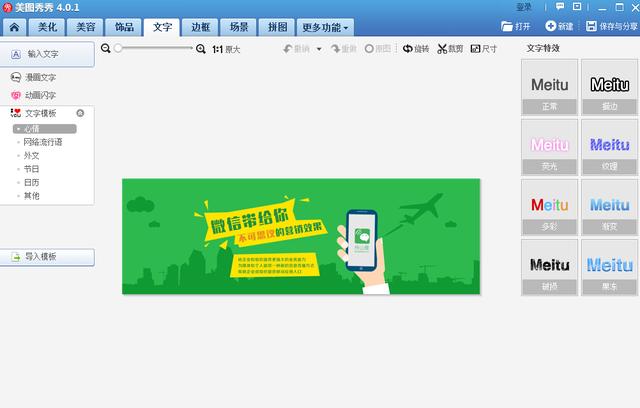Select 动画闪字 animated text option

tap(33, 95)
